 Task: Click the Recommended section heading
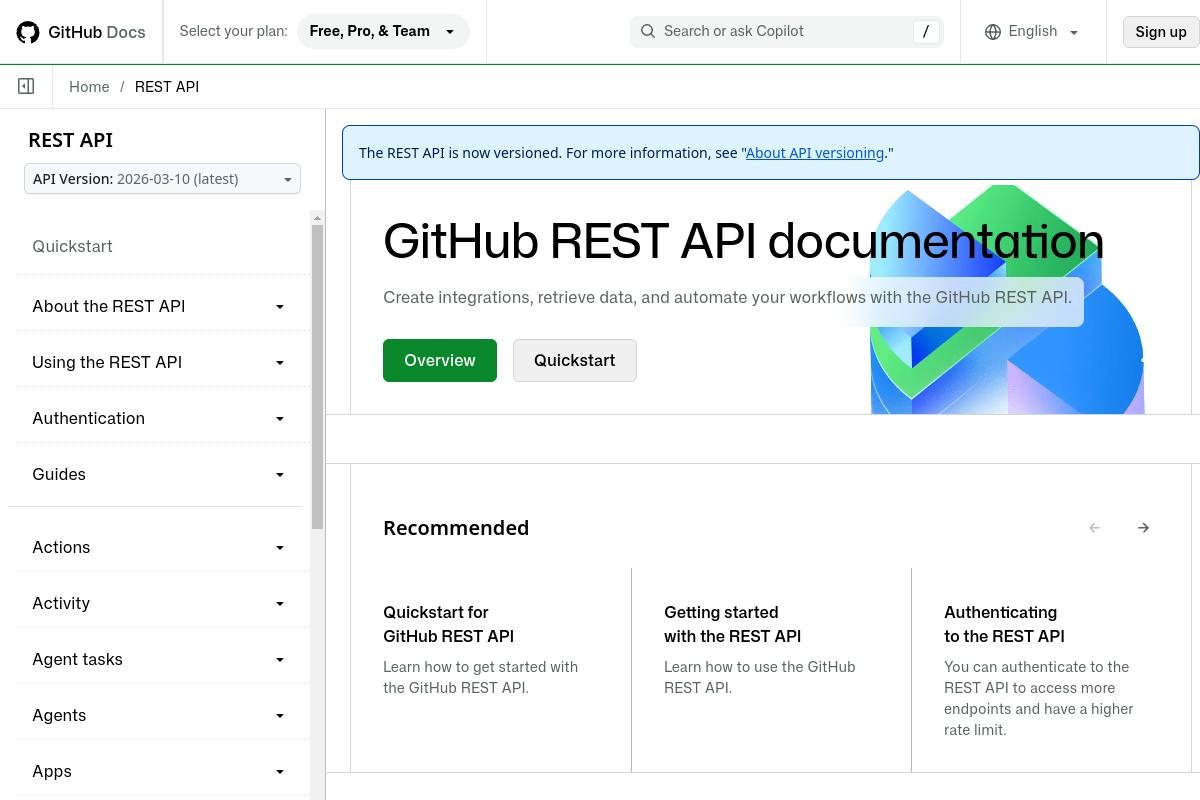pyautogui.click(x=456, y=528)
